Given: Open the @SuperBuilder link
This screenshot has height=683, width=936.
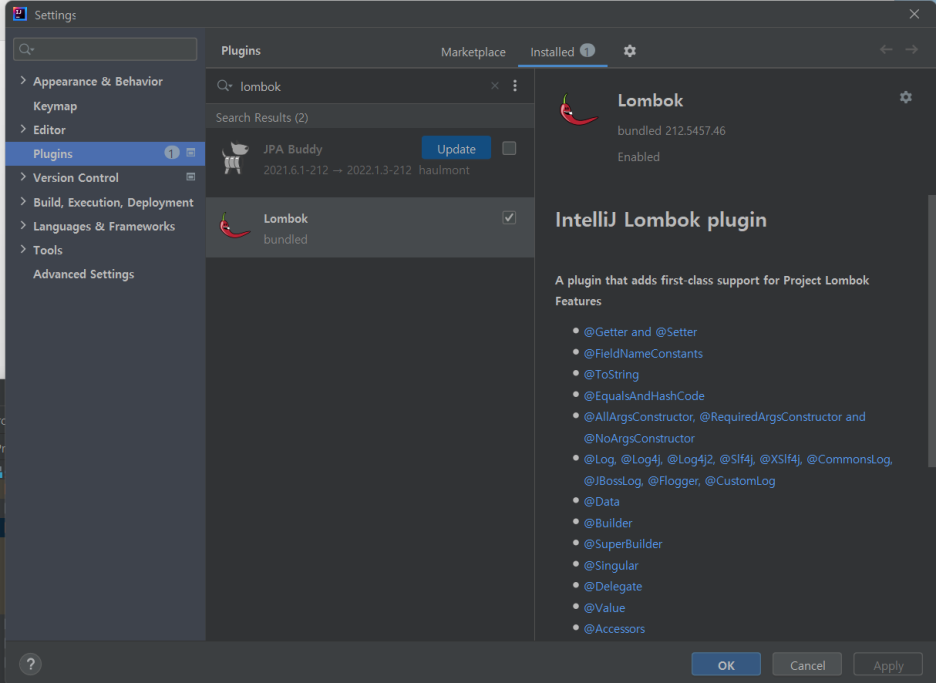Looking at the screenshot, I should (x=623, y=544).
